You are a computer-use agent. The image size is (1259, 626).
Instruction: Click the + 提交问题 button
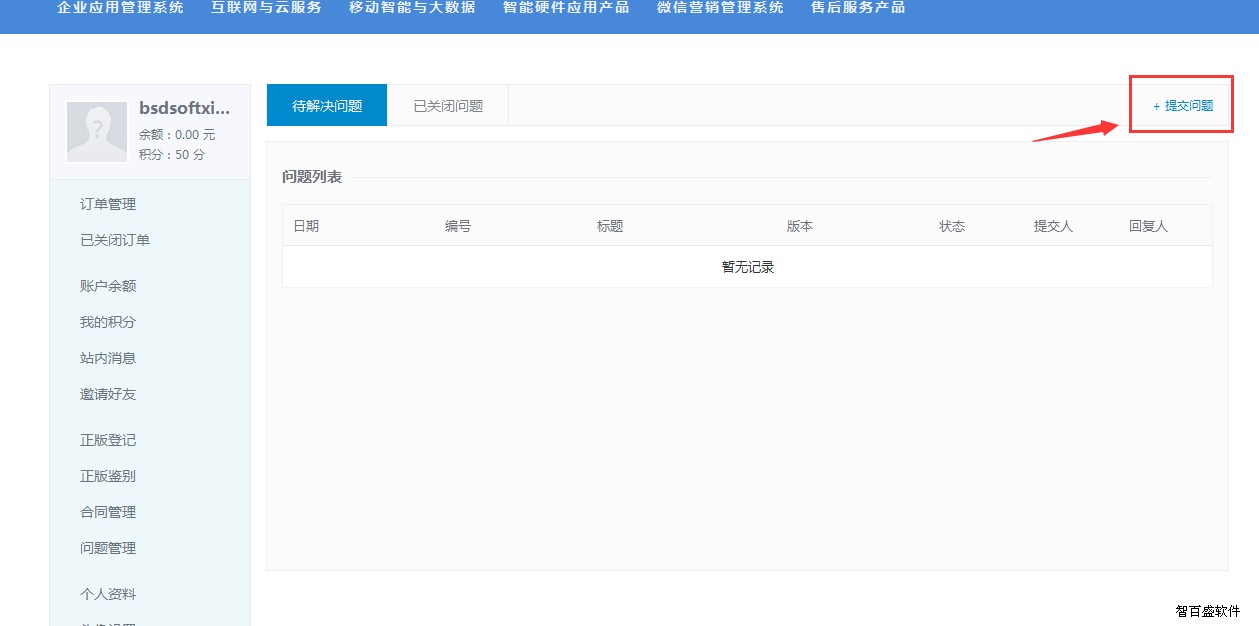(x=1183, y=105)
